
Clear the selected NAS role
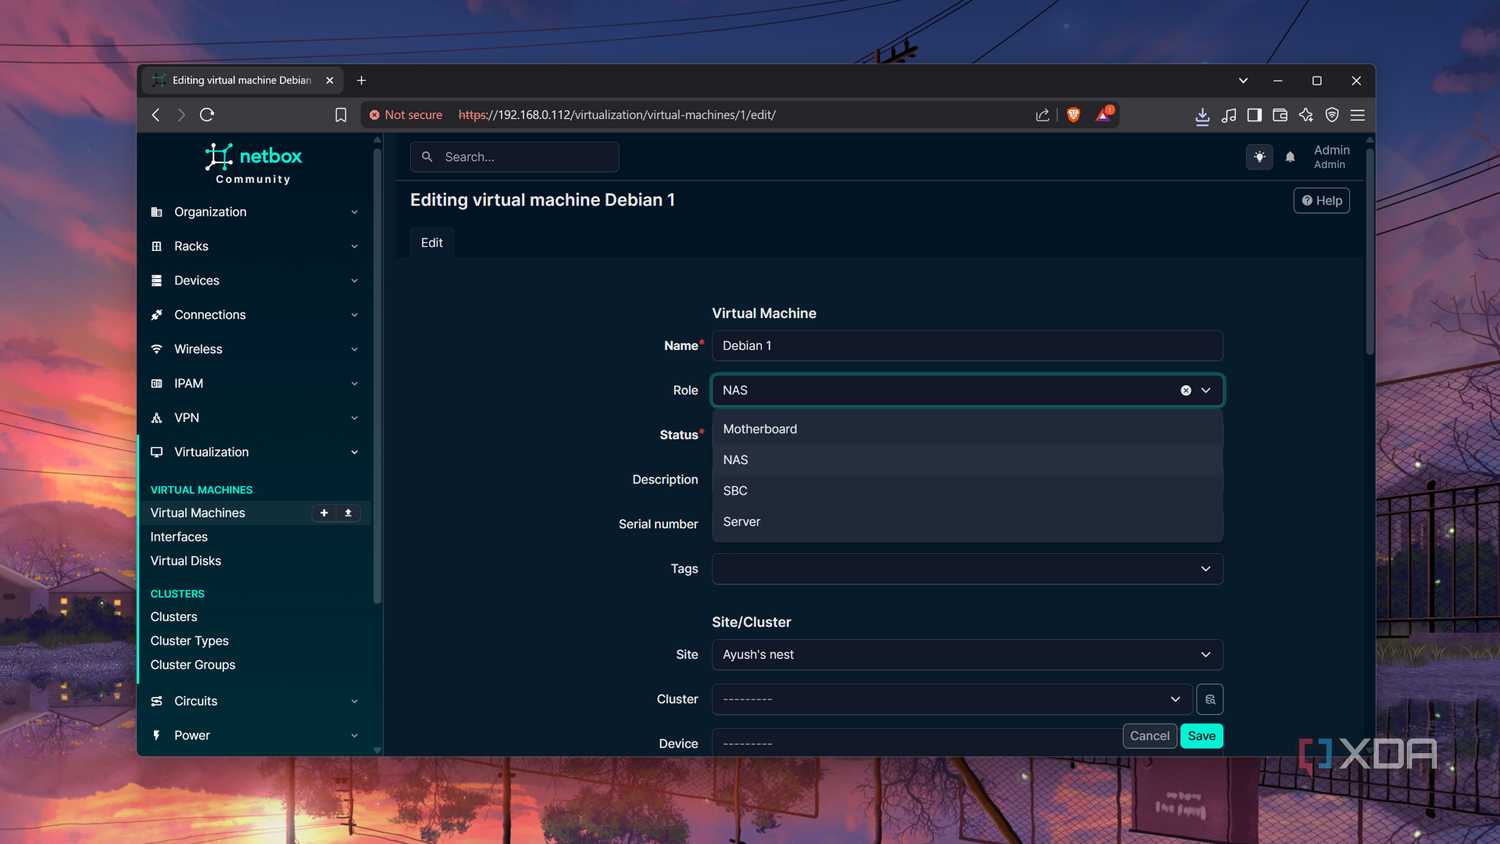(x=1186, y=391)
